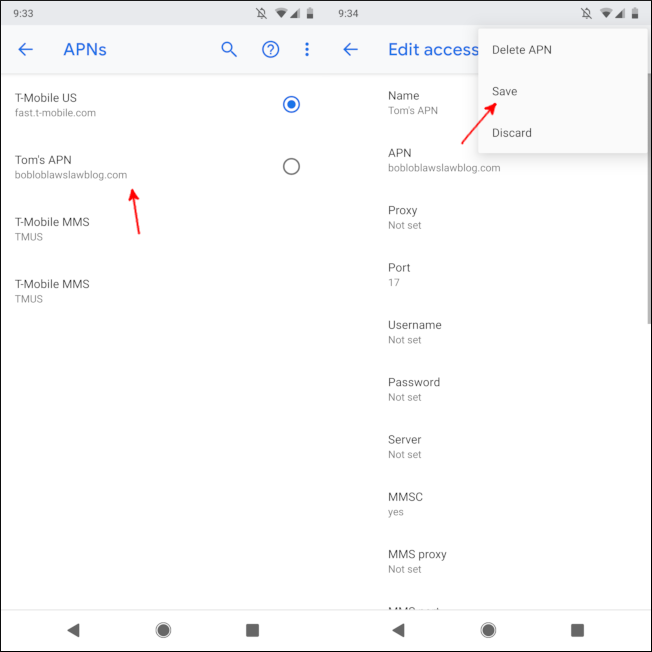Open help on the APNs screen
The image size is (652, 652).
[270, 49]
